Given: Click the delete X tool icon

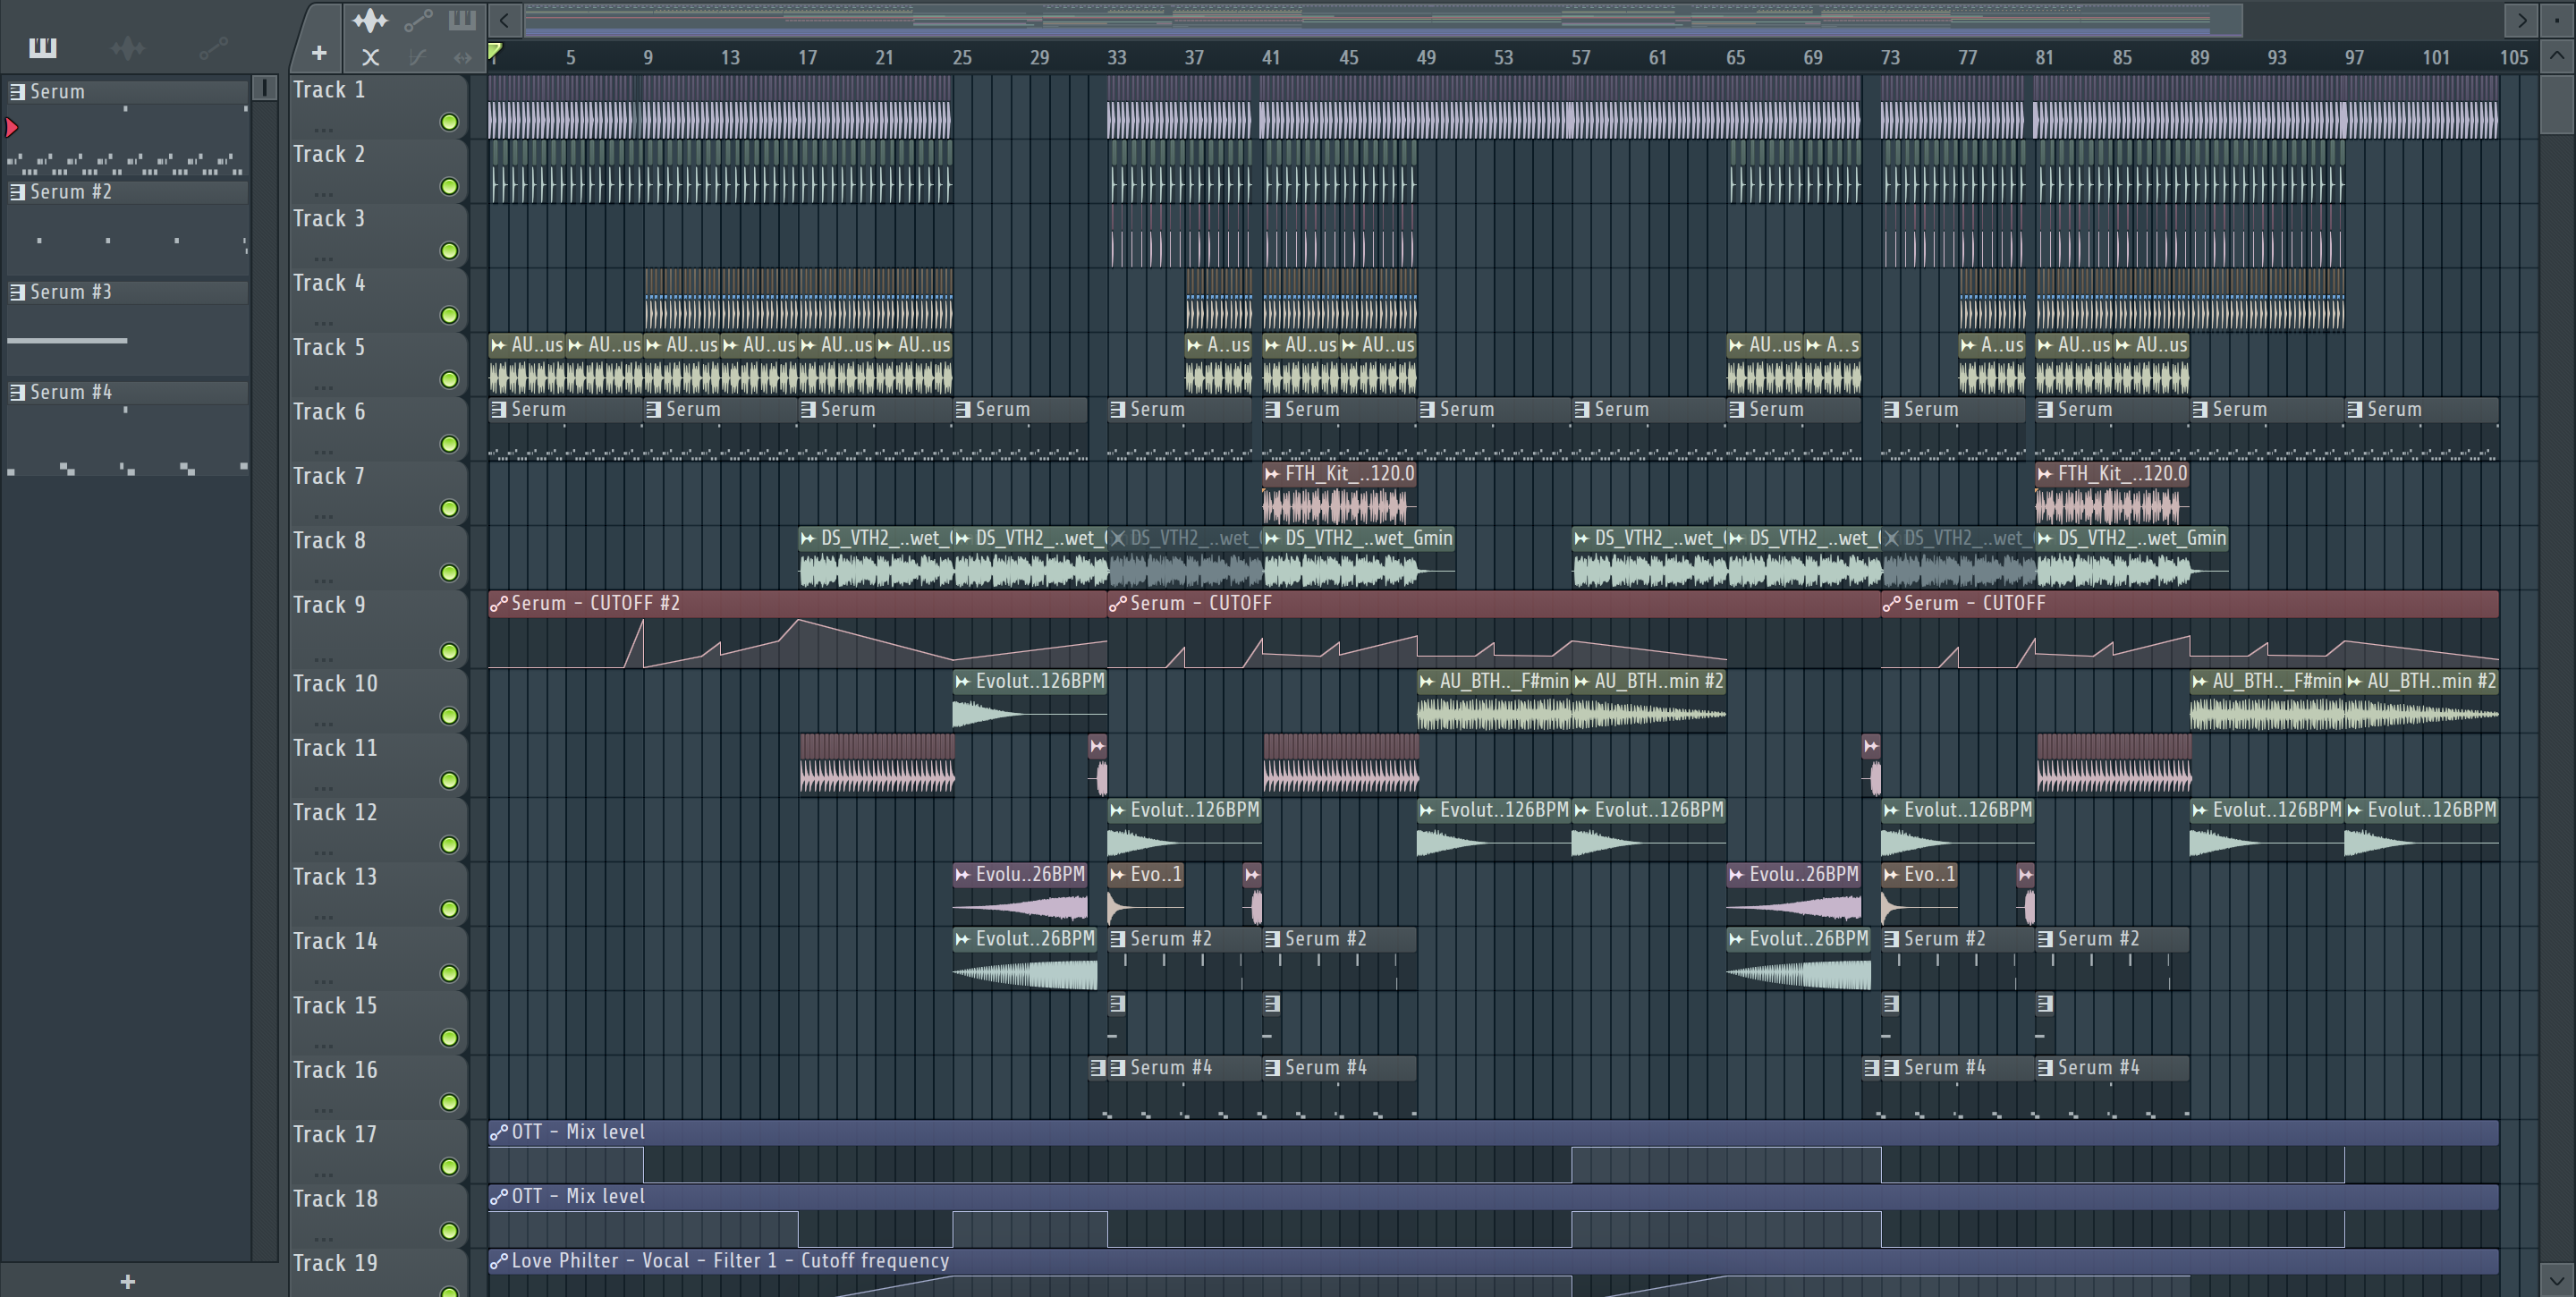Looking at the screenshot, I should (370, 57).
